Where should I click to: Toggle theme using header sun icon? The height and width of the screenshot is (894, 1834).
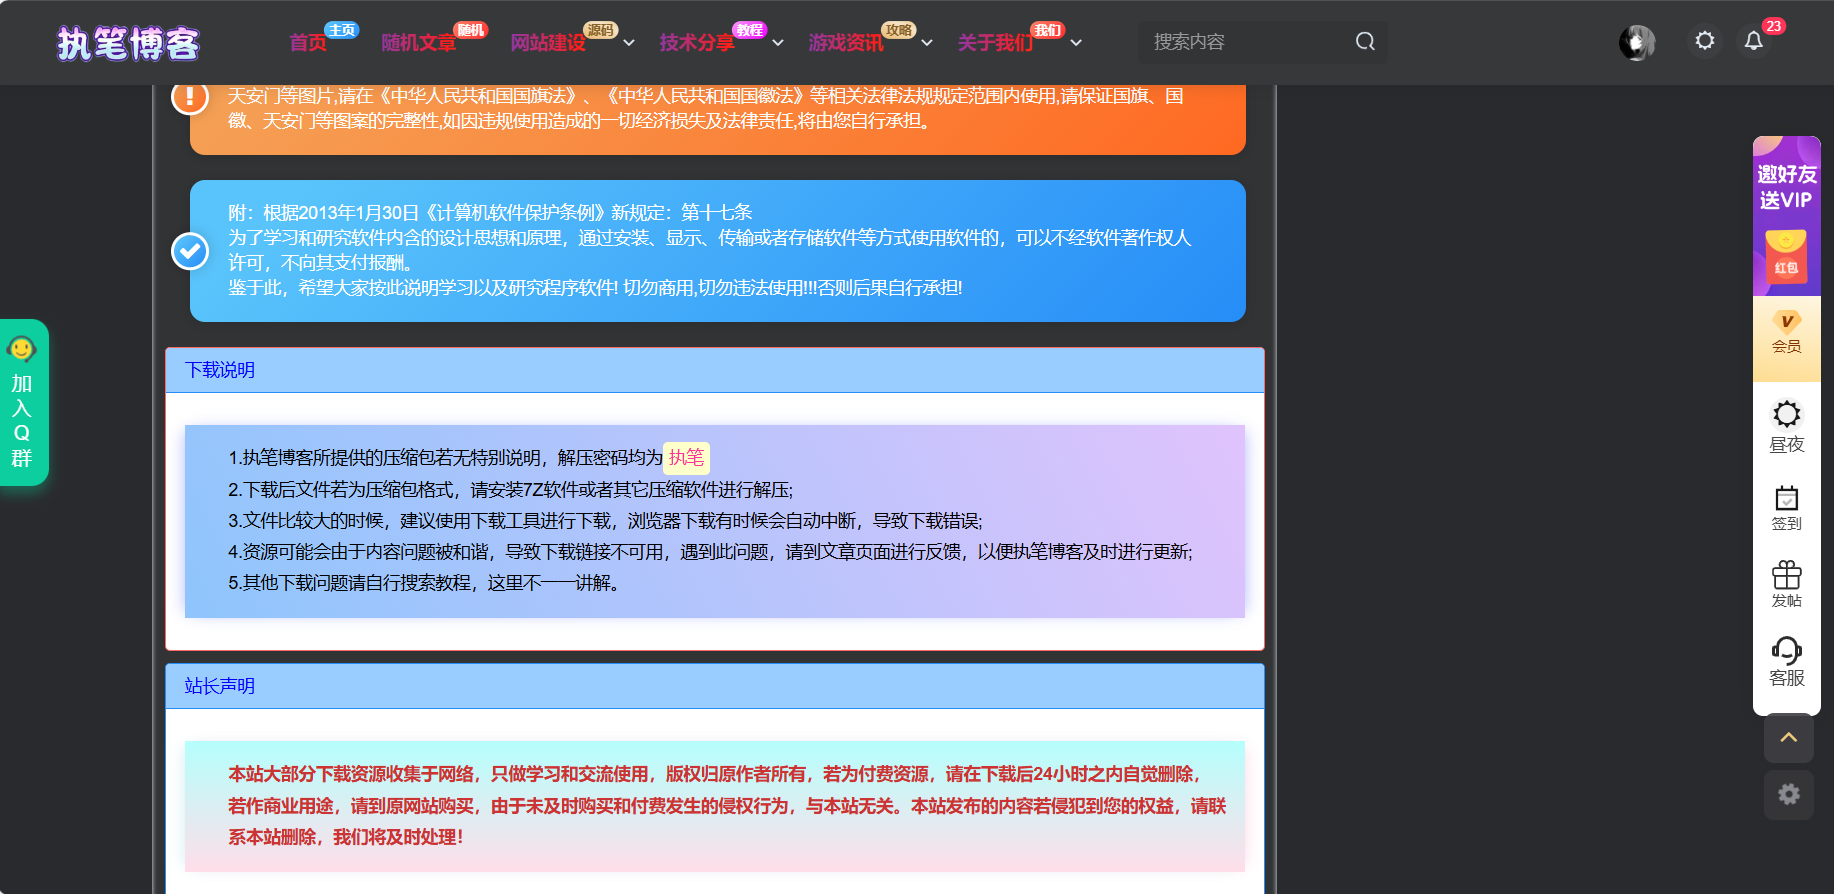coord(1704,41)
